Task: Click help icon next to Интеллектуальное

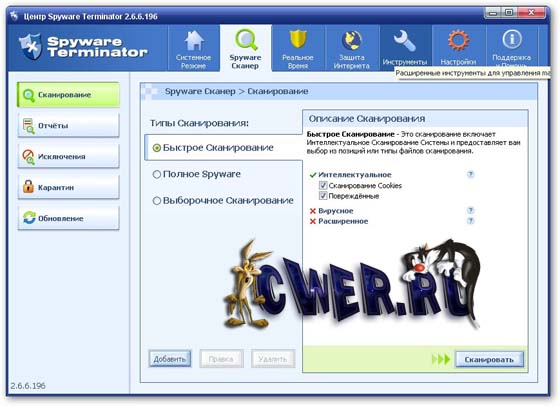Action: 471,174
